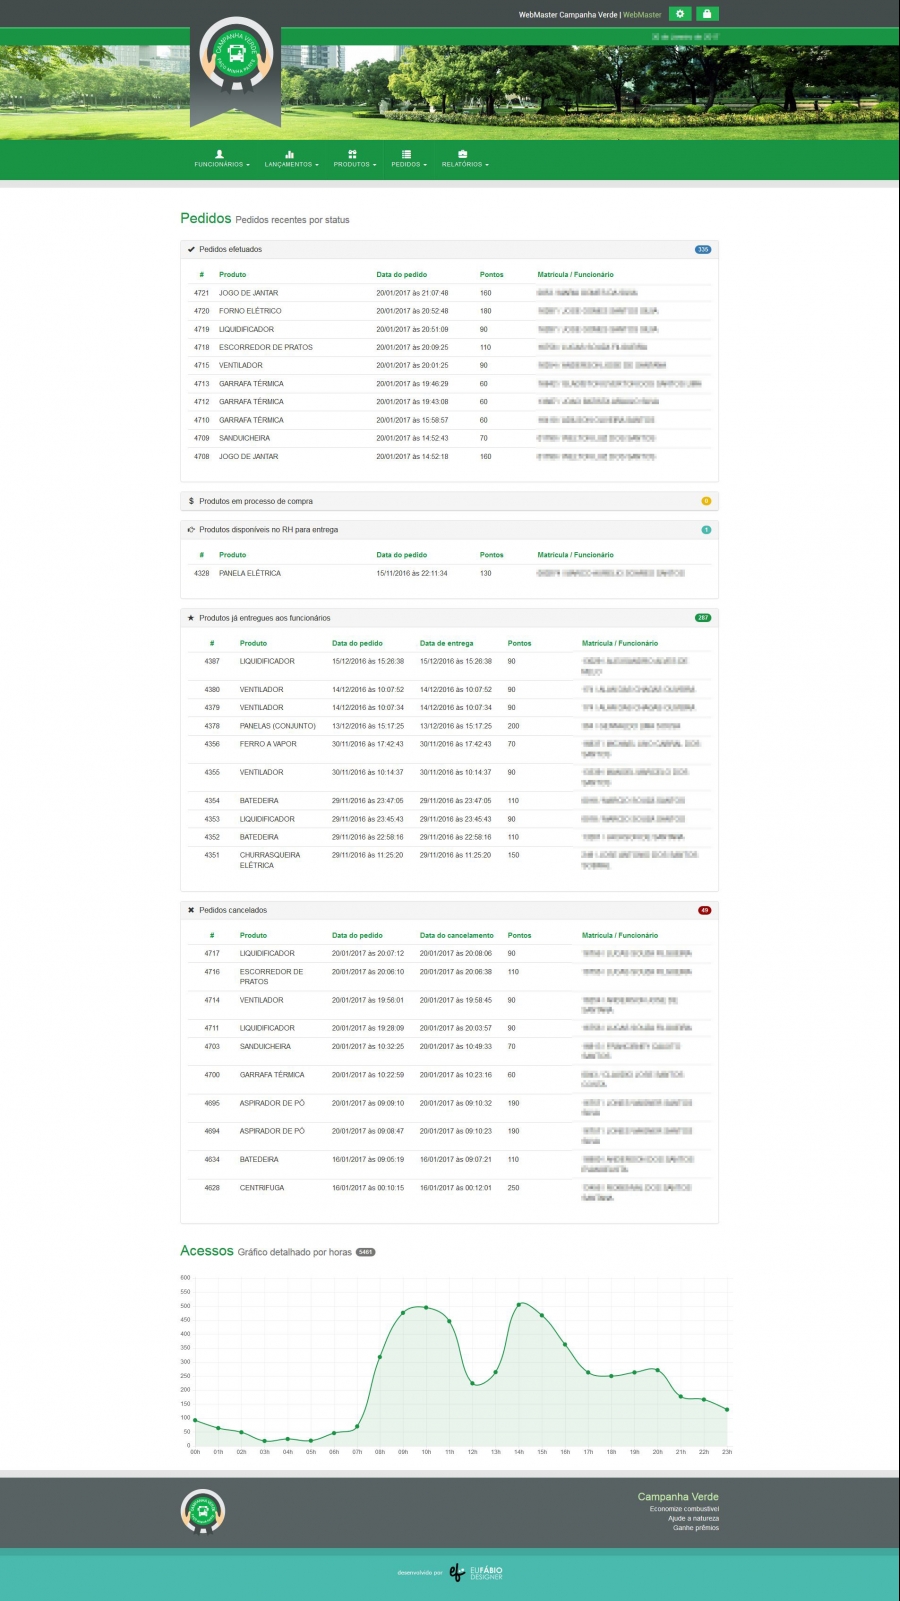The width and height of the screenshot is (900, 1601).
Task: Click the blue 335 count badge
Action: 703,250
